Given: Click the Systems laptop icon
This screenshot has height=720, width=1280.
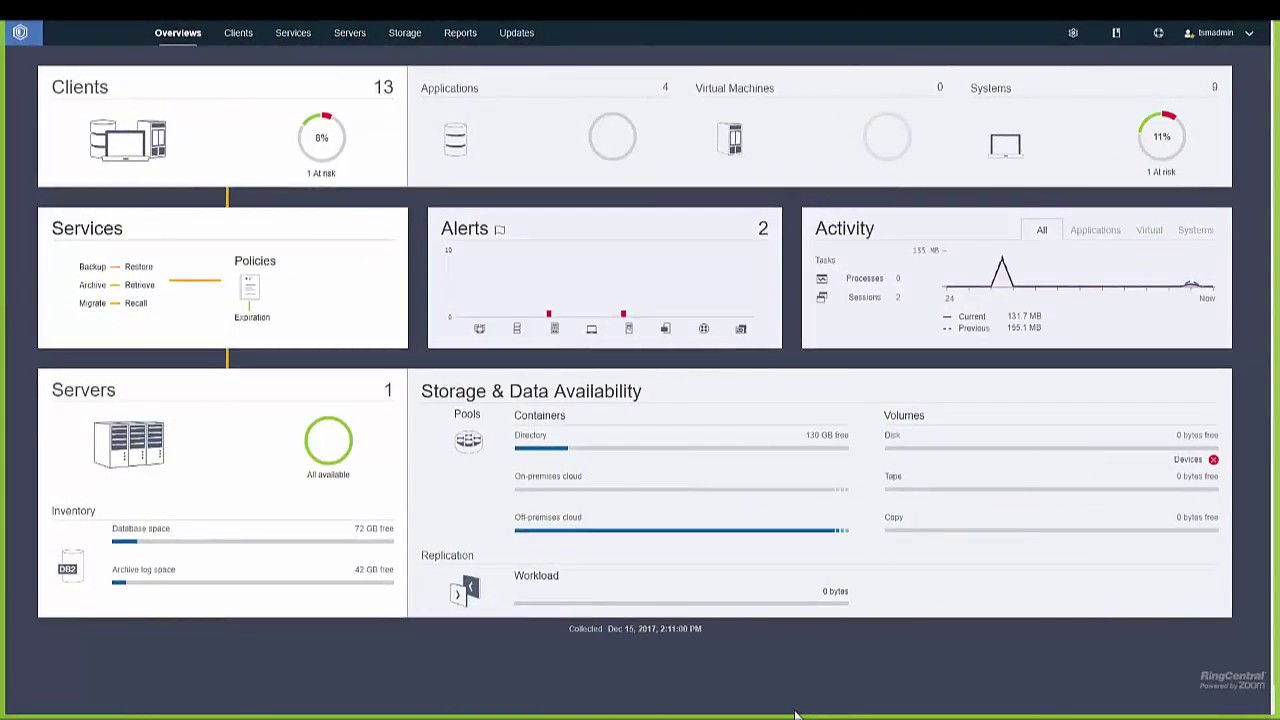Looking at the screenshot, I should point(1005,146).
